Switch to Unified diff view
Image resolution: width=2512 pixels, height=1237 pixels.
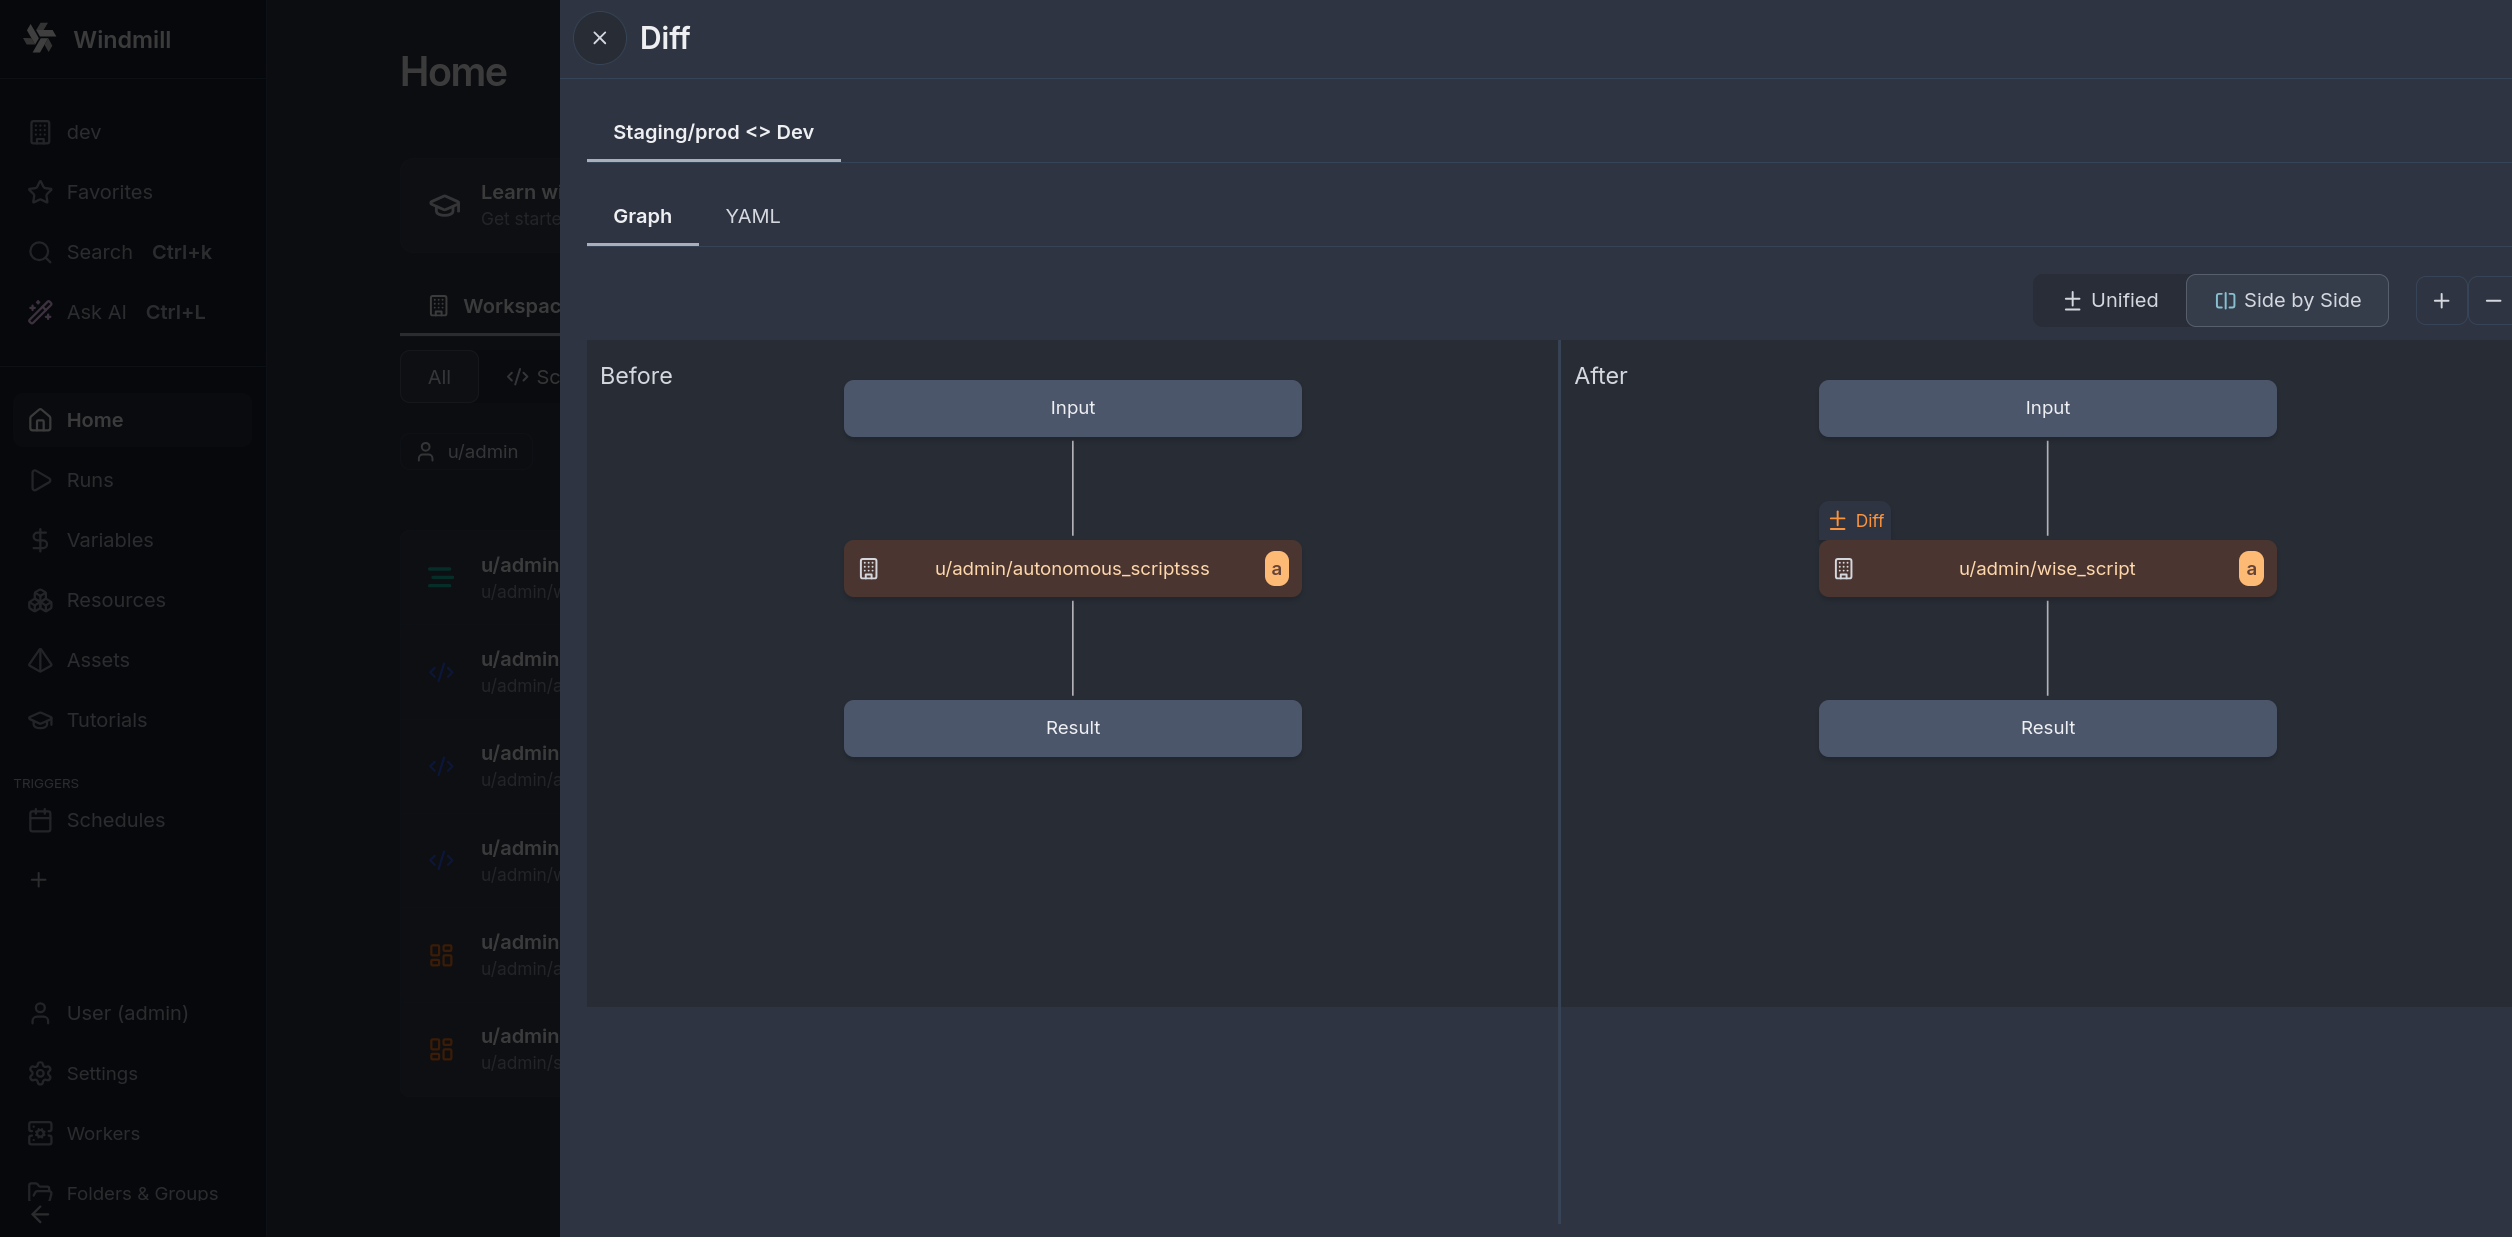point(2110,300)
